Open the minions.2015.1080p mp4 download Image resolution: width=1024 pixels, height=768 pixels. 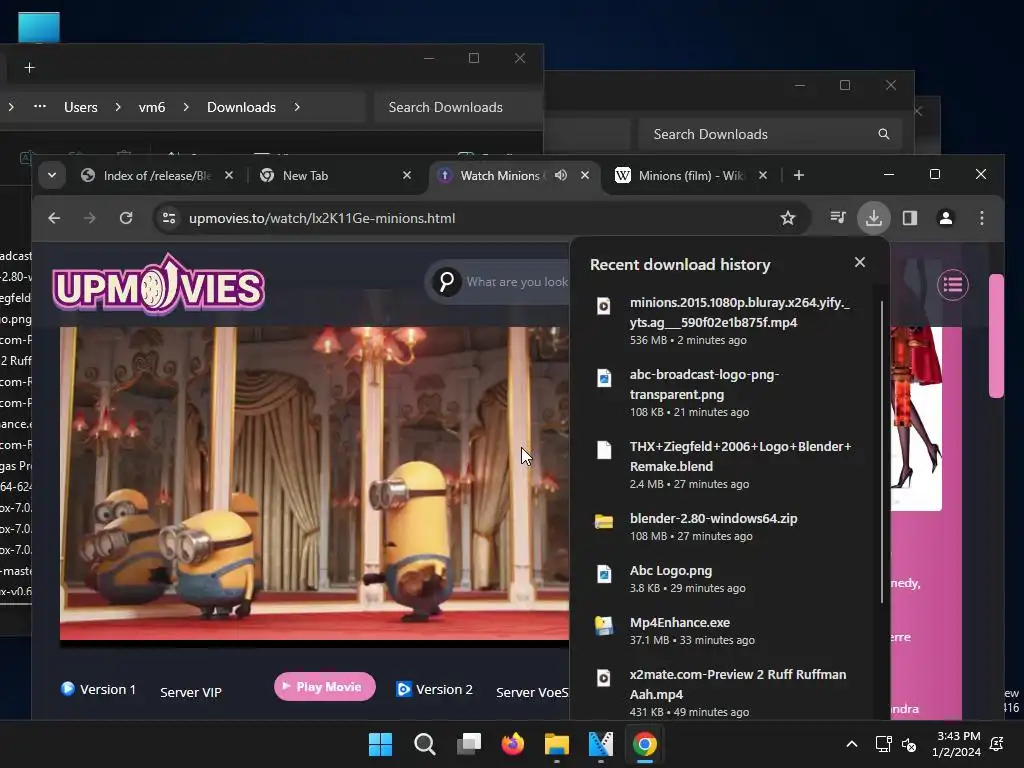coord(728,321)
